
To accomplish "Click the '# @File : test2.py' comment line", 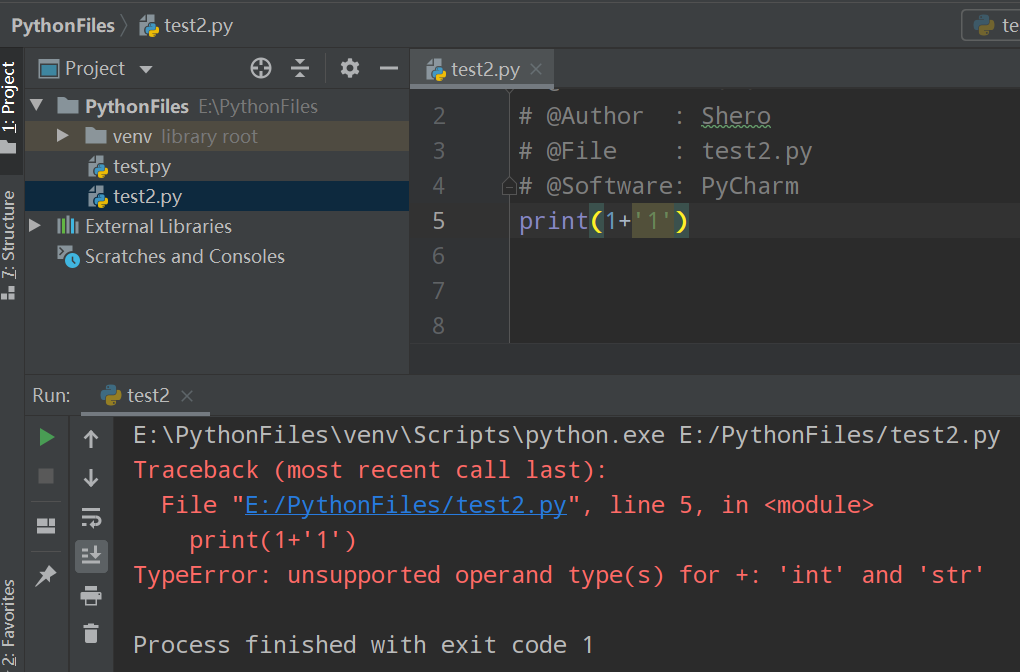I will pos(665,152).
